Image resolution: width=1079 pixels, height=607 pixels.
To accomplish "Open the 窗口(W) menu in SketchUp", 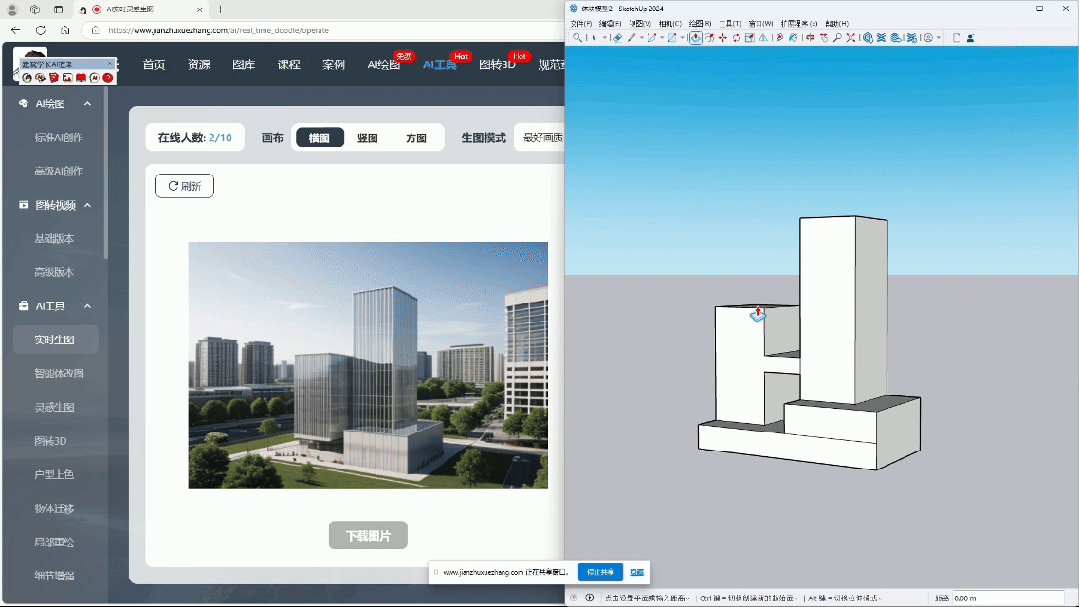I will tap(760, 23).
